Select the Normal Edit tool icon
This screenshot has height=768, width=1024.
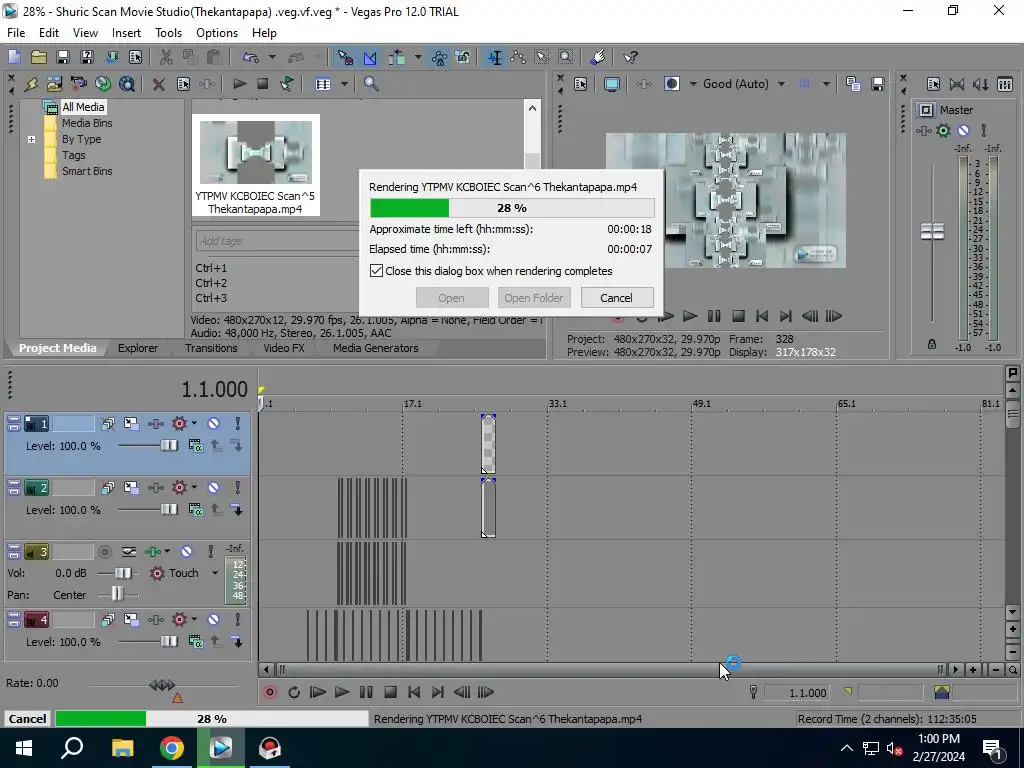[x=495, y=57]
